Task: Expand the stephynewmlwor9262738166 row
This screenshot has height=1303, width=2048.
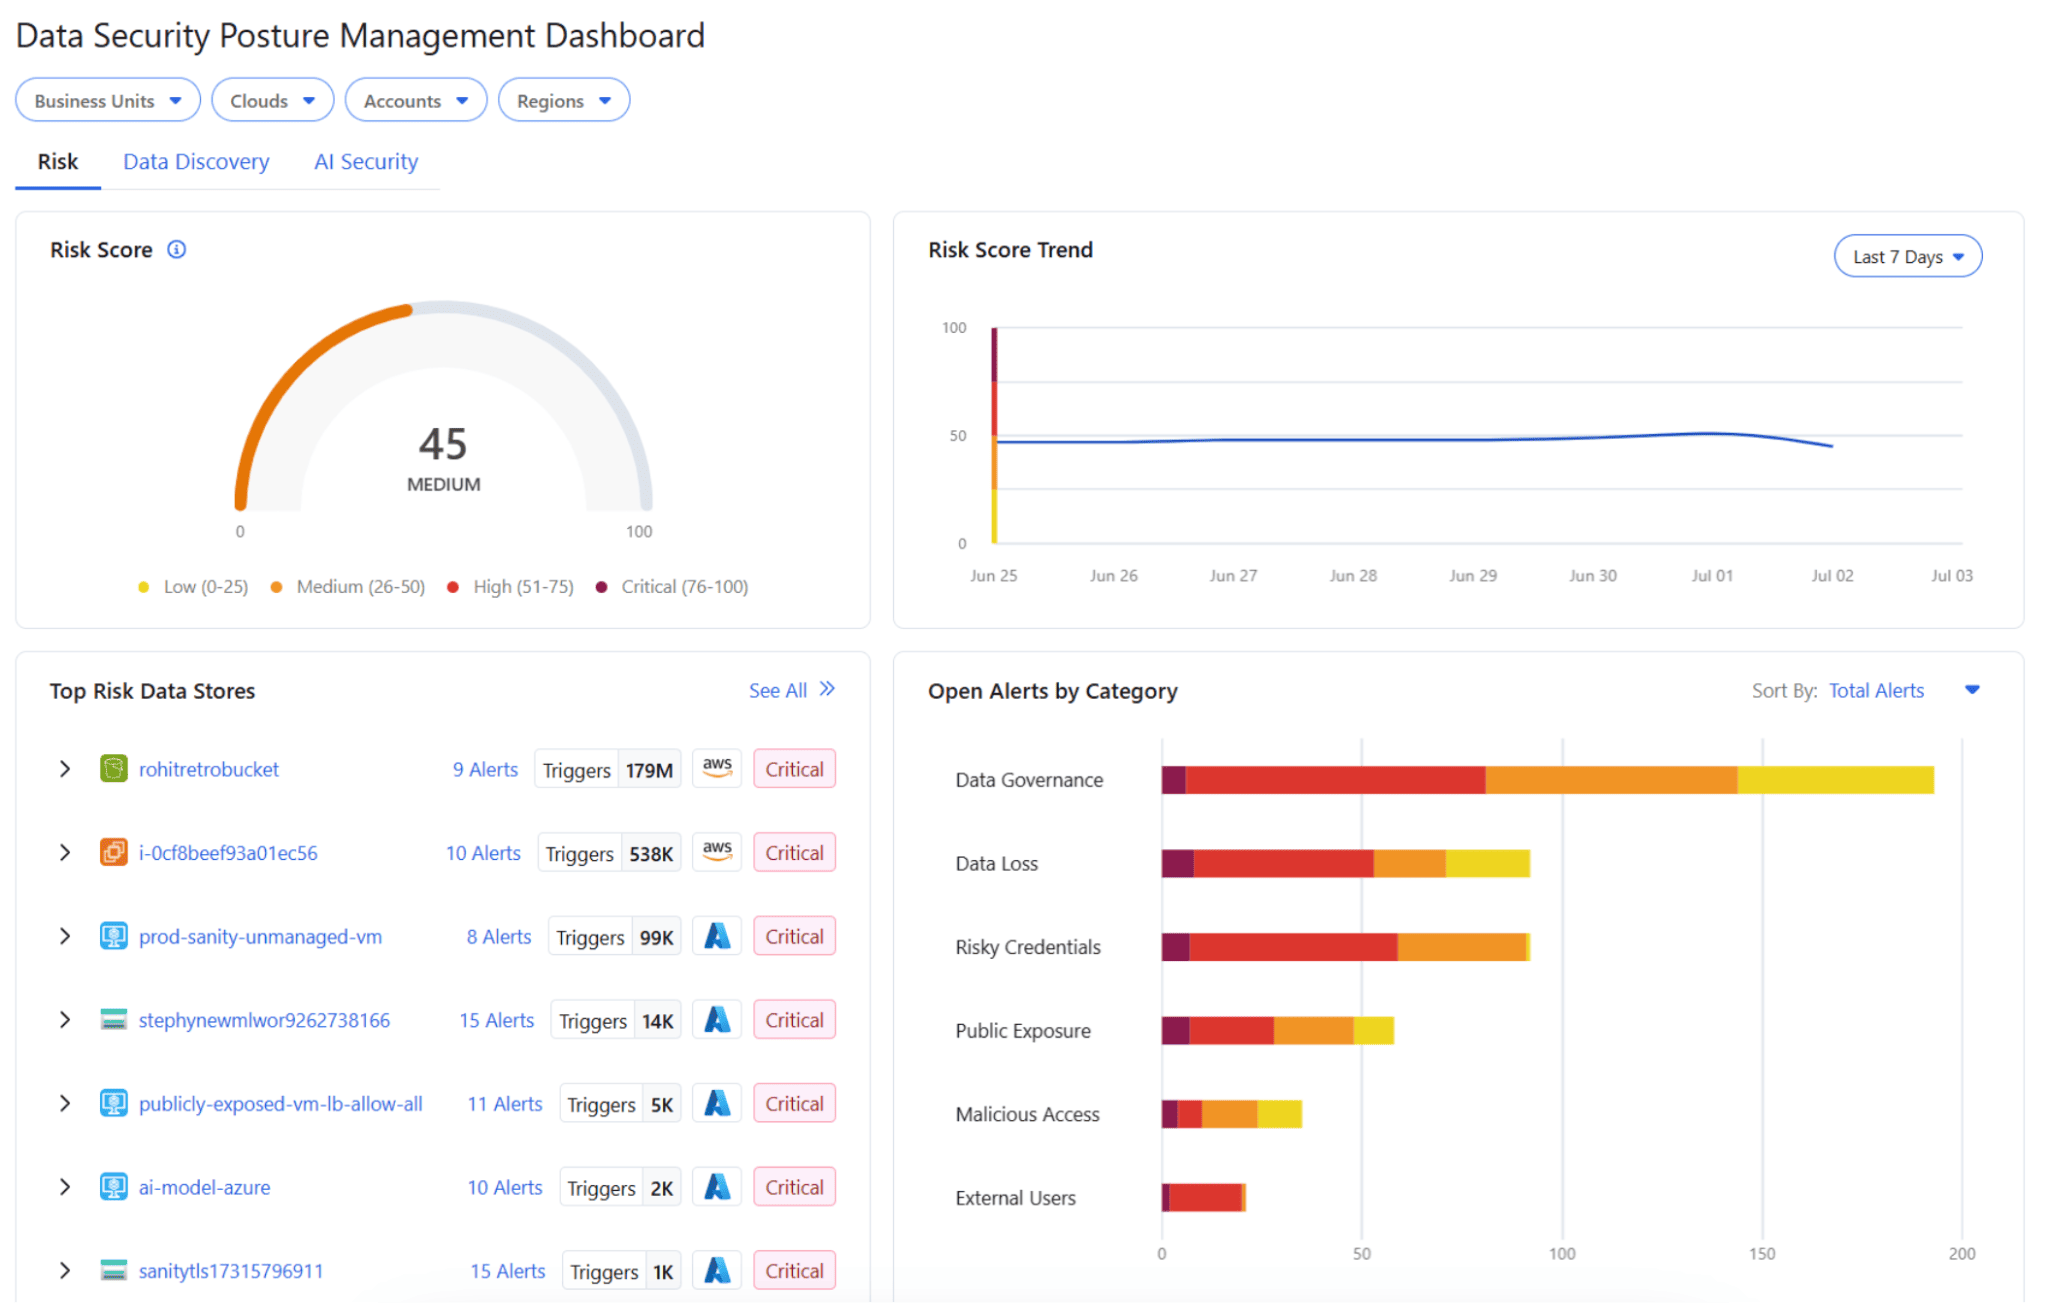Action: pos(65,1020)
